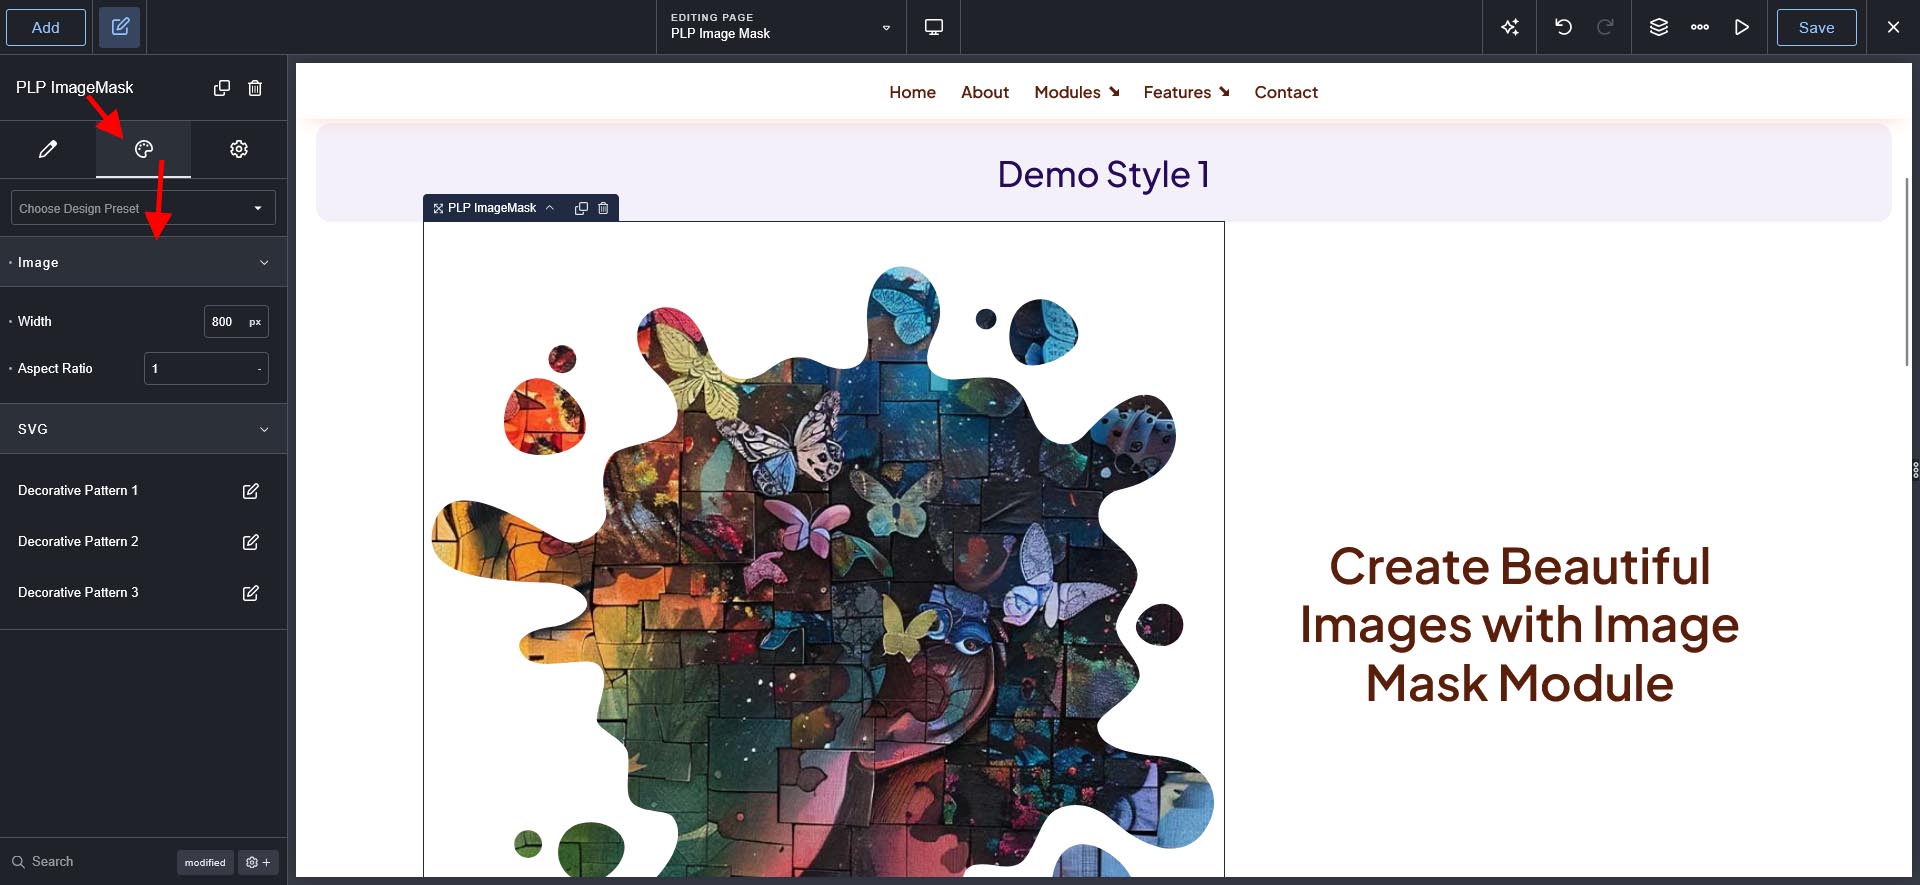Edit Decorative Pattern 2
Image resolution: width=1920 pixels, height=885 pixels.
click(x=251, y=542)
